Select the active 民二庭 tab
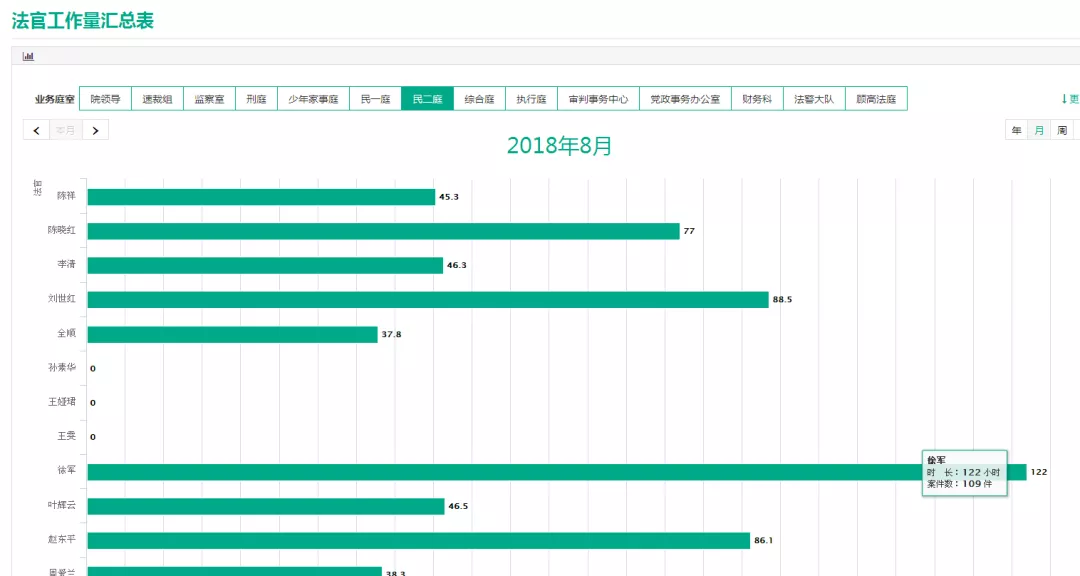 428,99
